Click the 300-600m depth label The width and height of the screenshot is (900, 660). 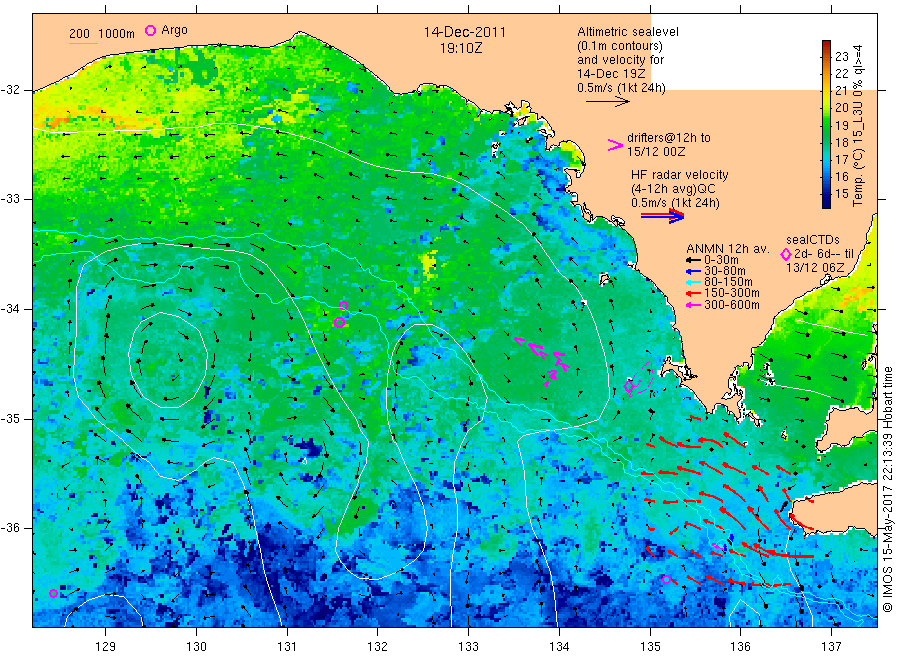point(731,305)
